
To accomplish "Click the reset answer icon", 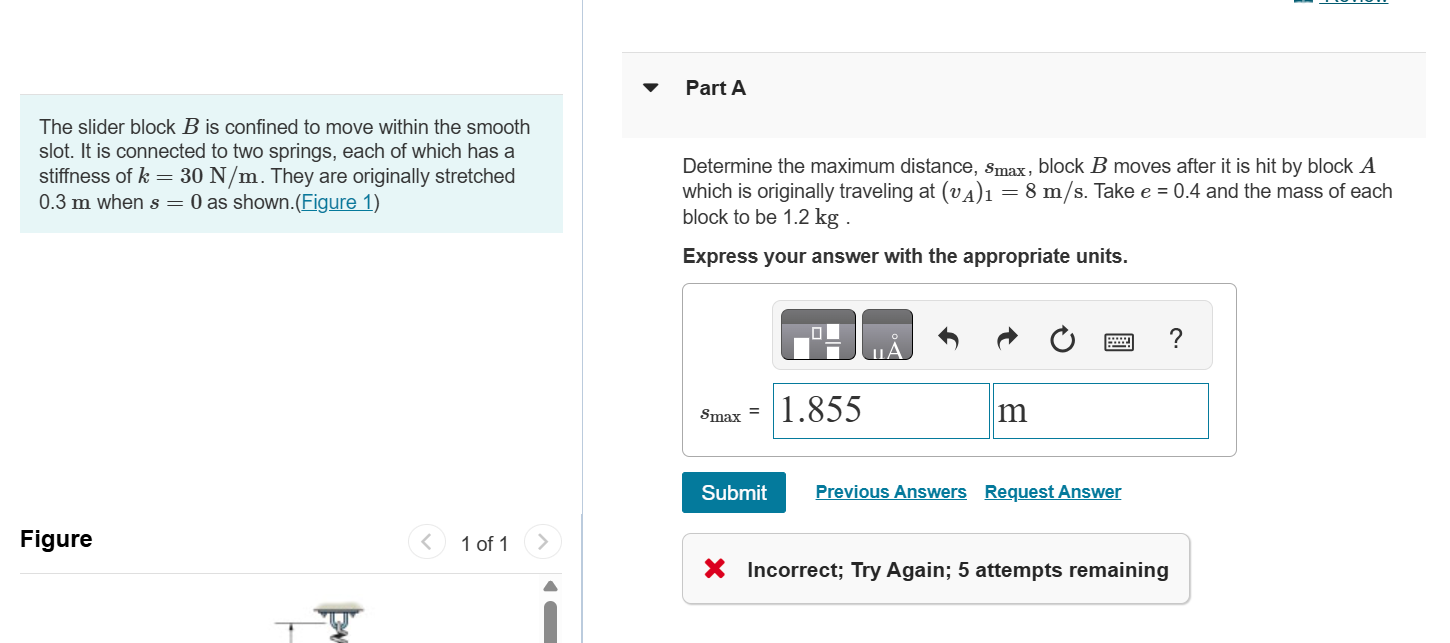I will click(1062, 339).
